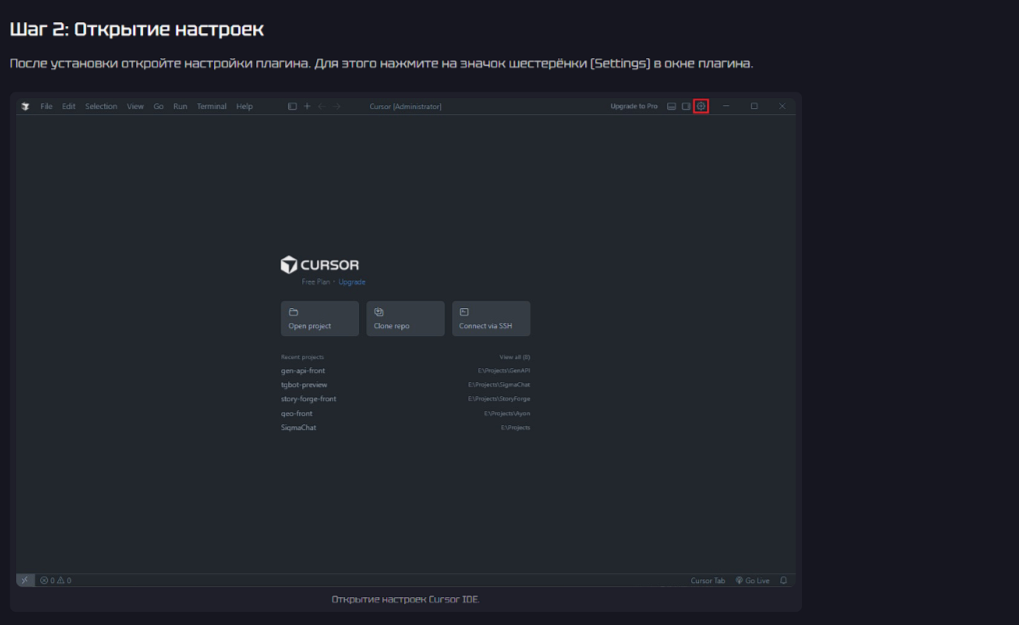Toggle the bottom panel layout icon

(672, 106)
